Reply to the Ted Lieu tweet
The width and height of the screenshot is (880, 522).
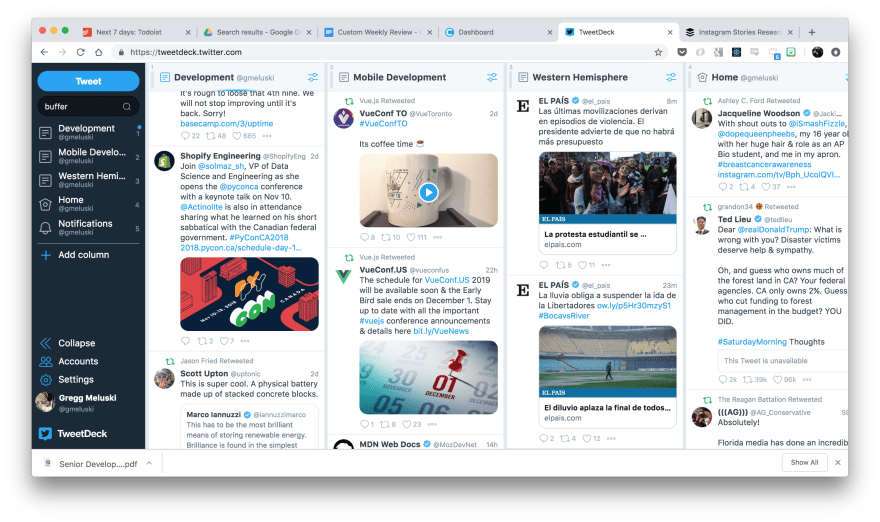[x=723, y=379]
